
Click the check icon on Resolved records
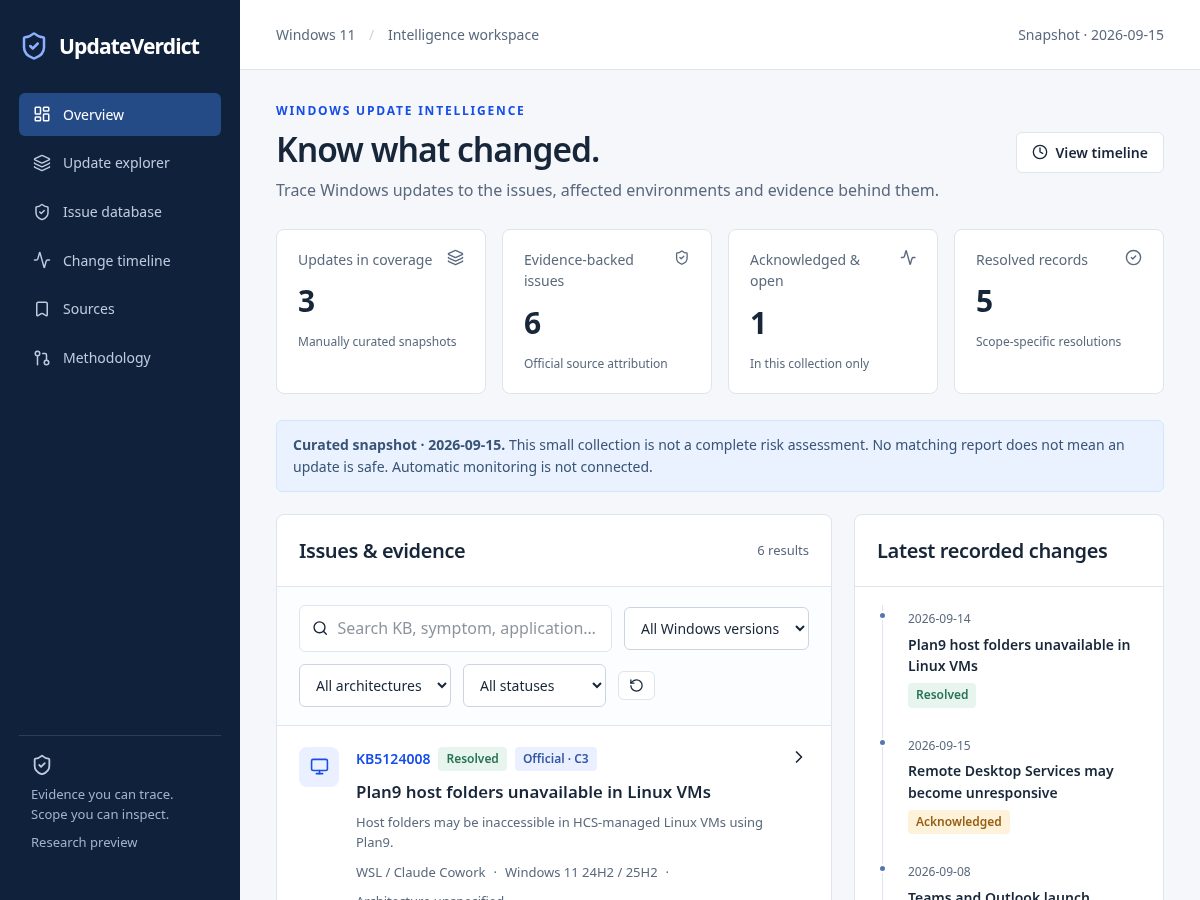(x=1134, y=257)
